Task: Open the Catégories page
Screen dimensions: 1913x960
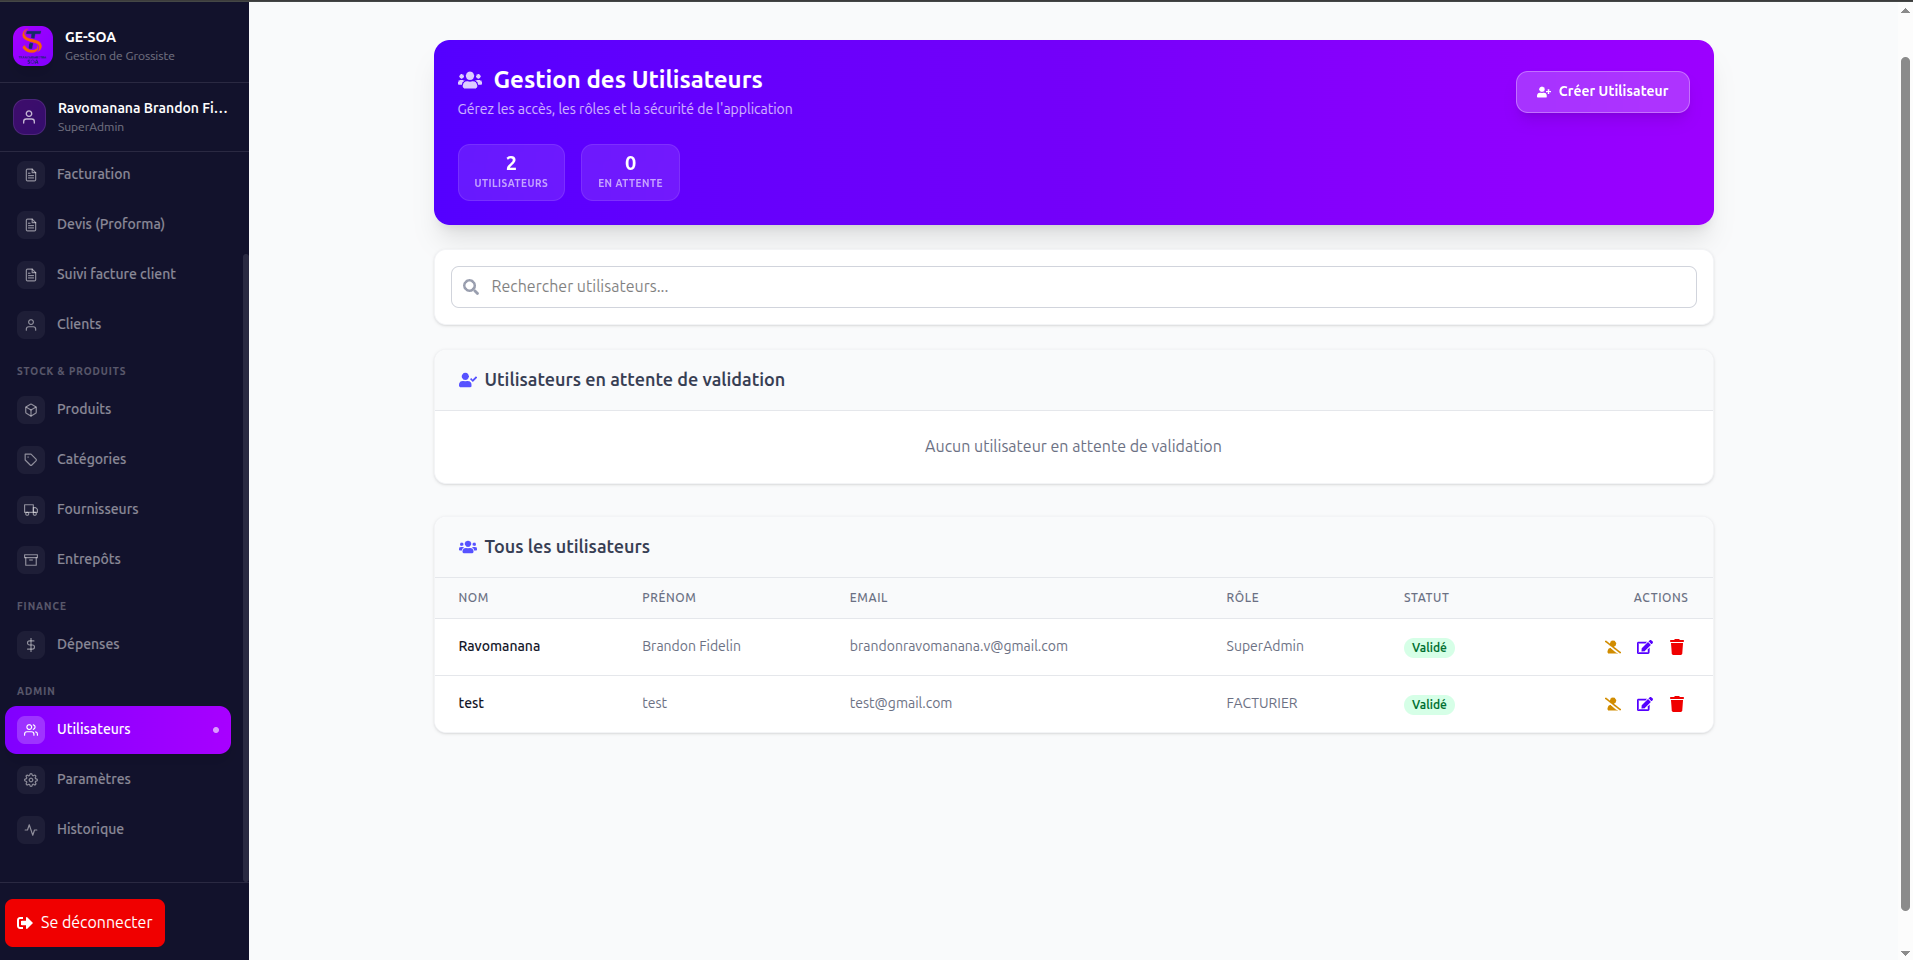Action: pyautogui.click(x=118, y=460)
